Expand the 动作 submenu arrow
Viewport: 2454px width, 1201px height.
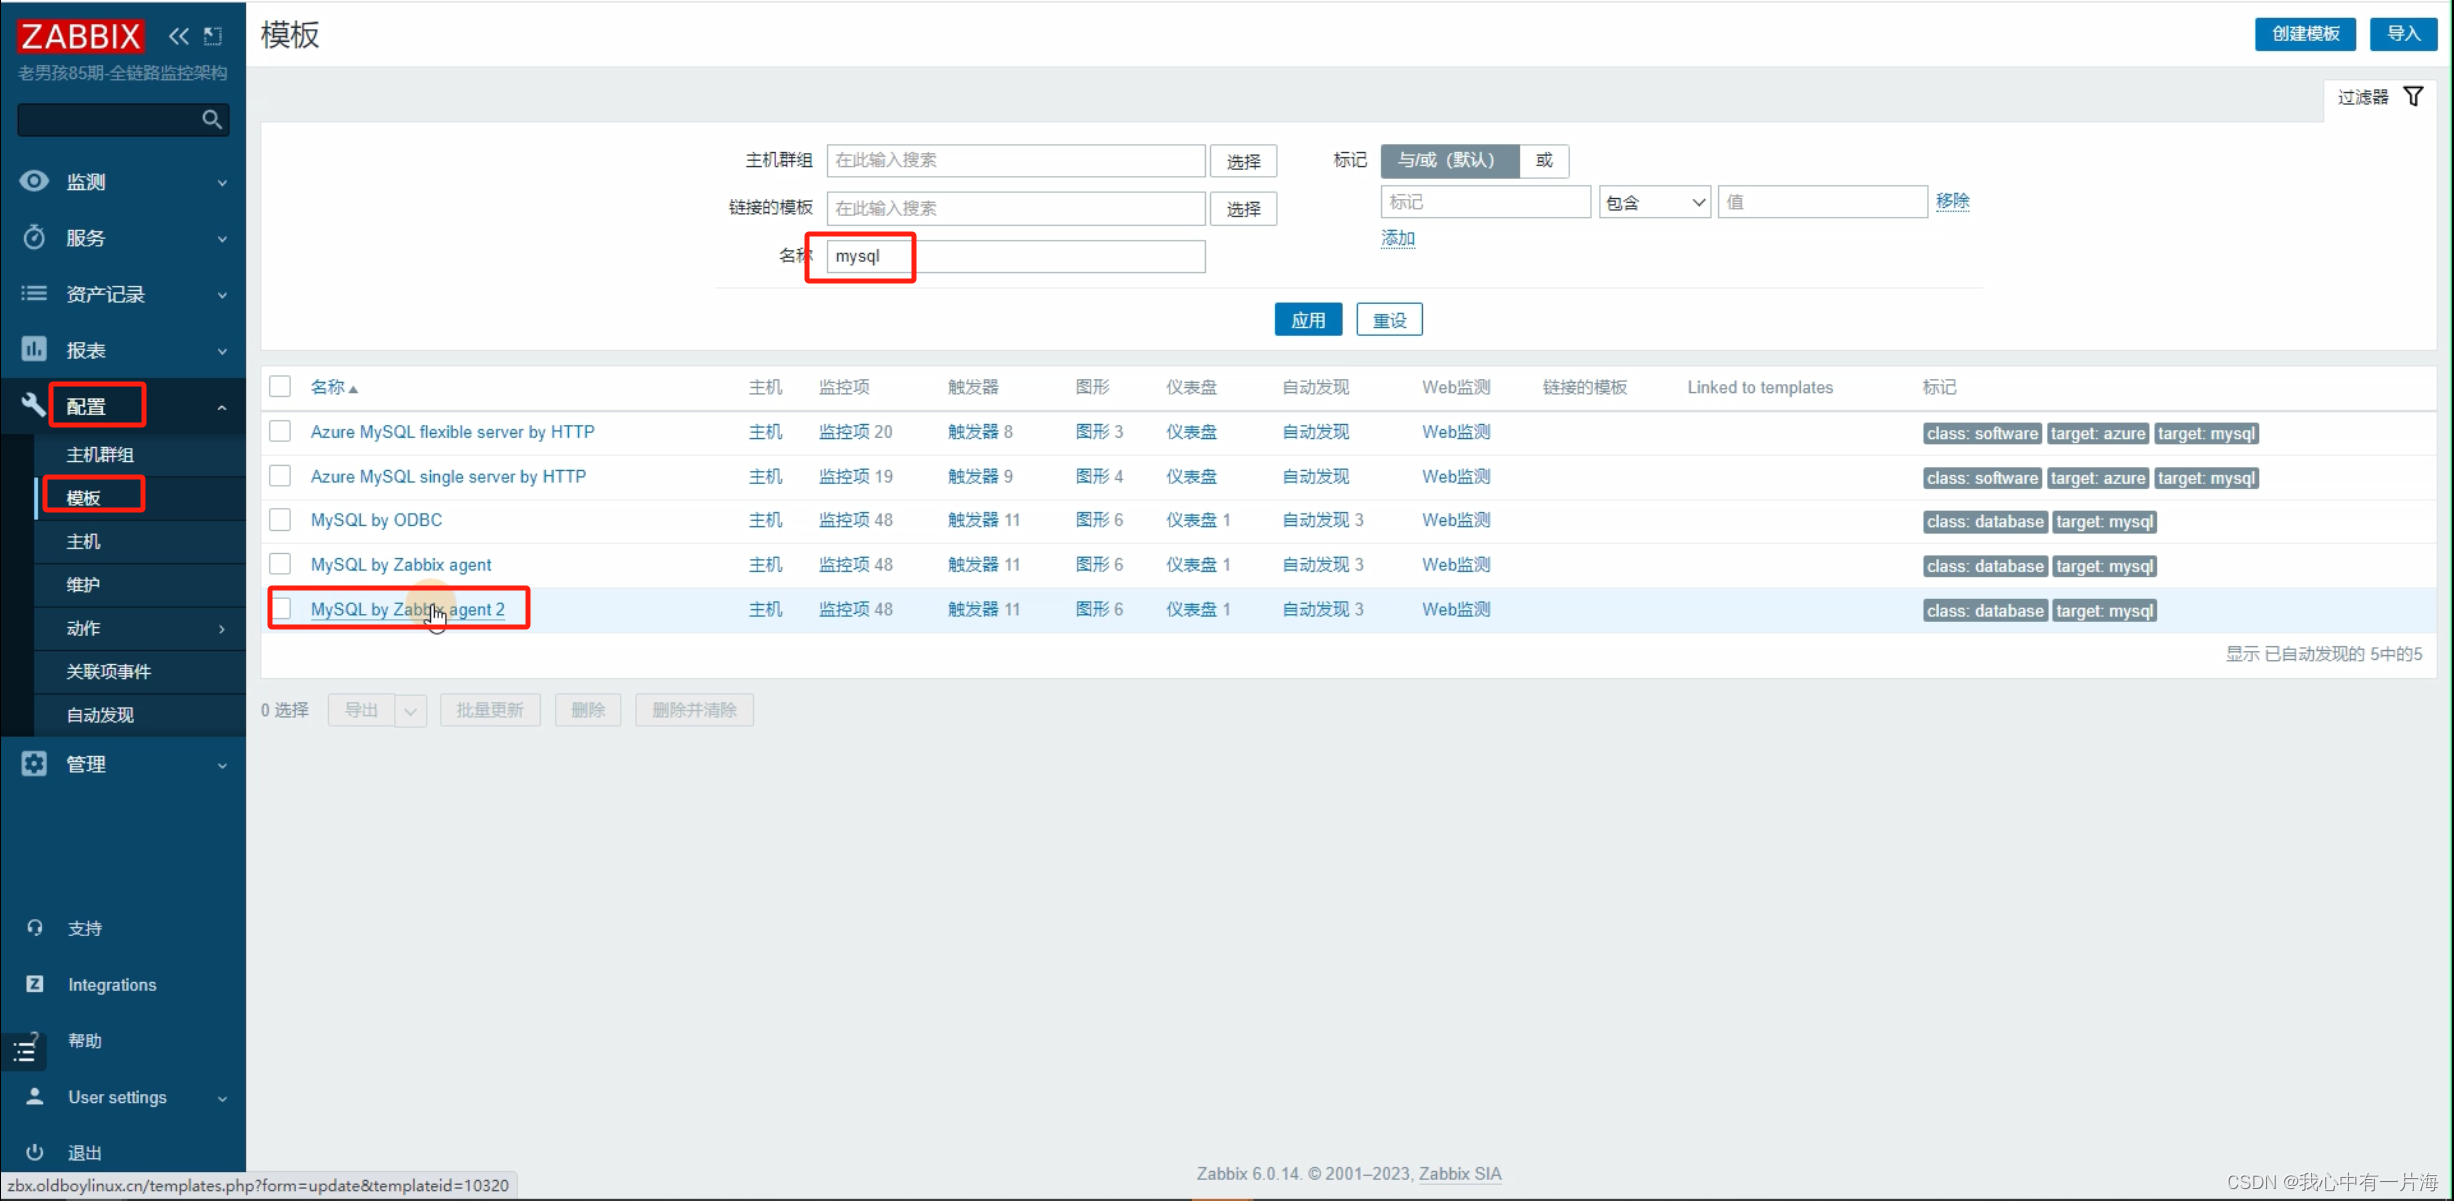(x=222, y=628)
